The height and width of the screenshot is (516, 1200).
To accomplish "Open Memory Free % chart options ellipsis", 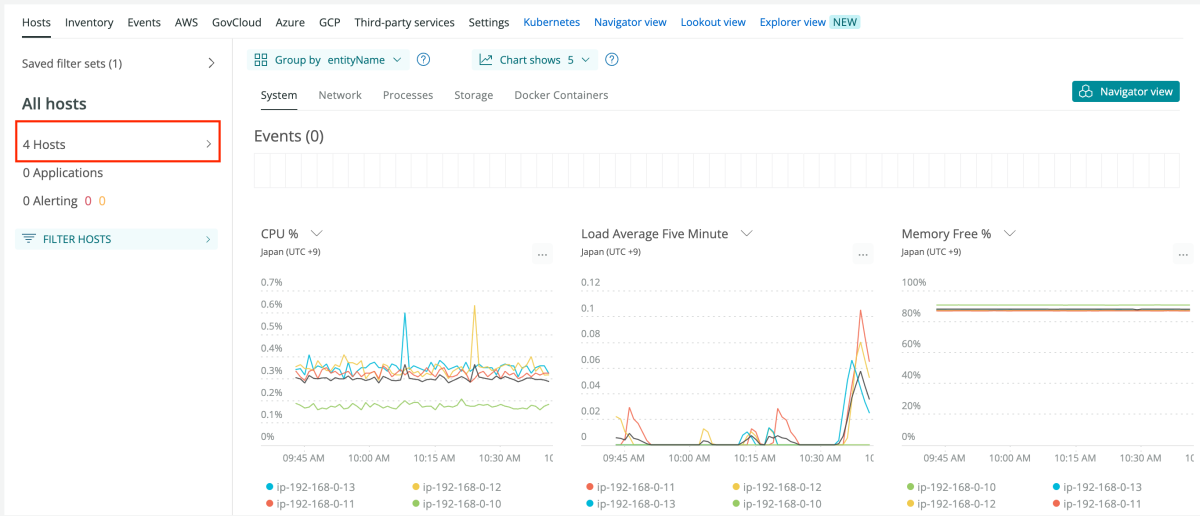I will tap(1183, 255).
